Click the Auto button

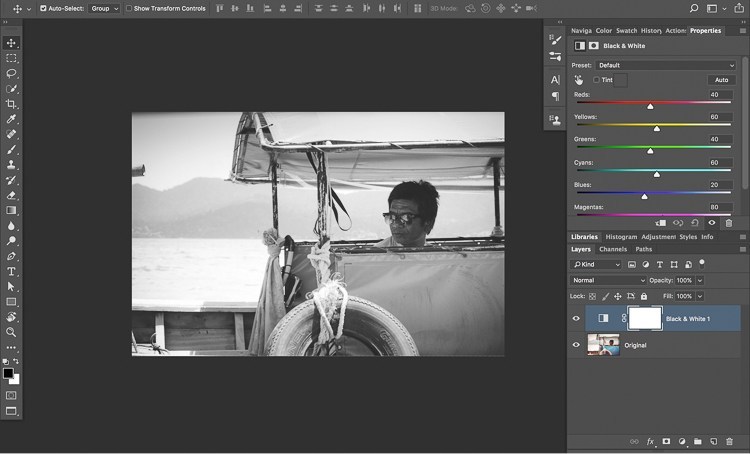pyautogui.click(x=721, y=80)
